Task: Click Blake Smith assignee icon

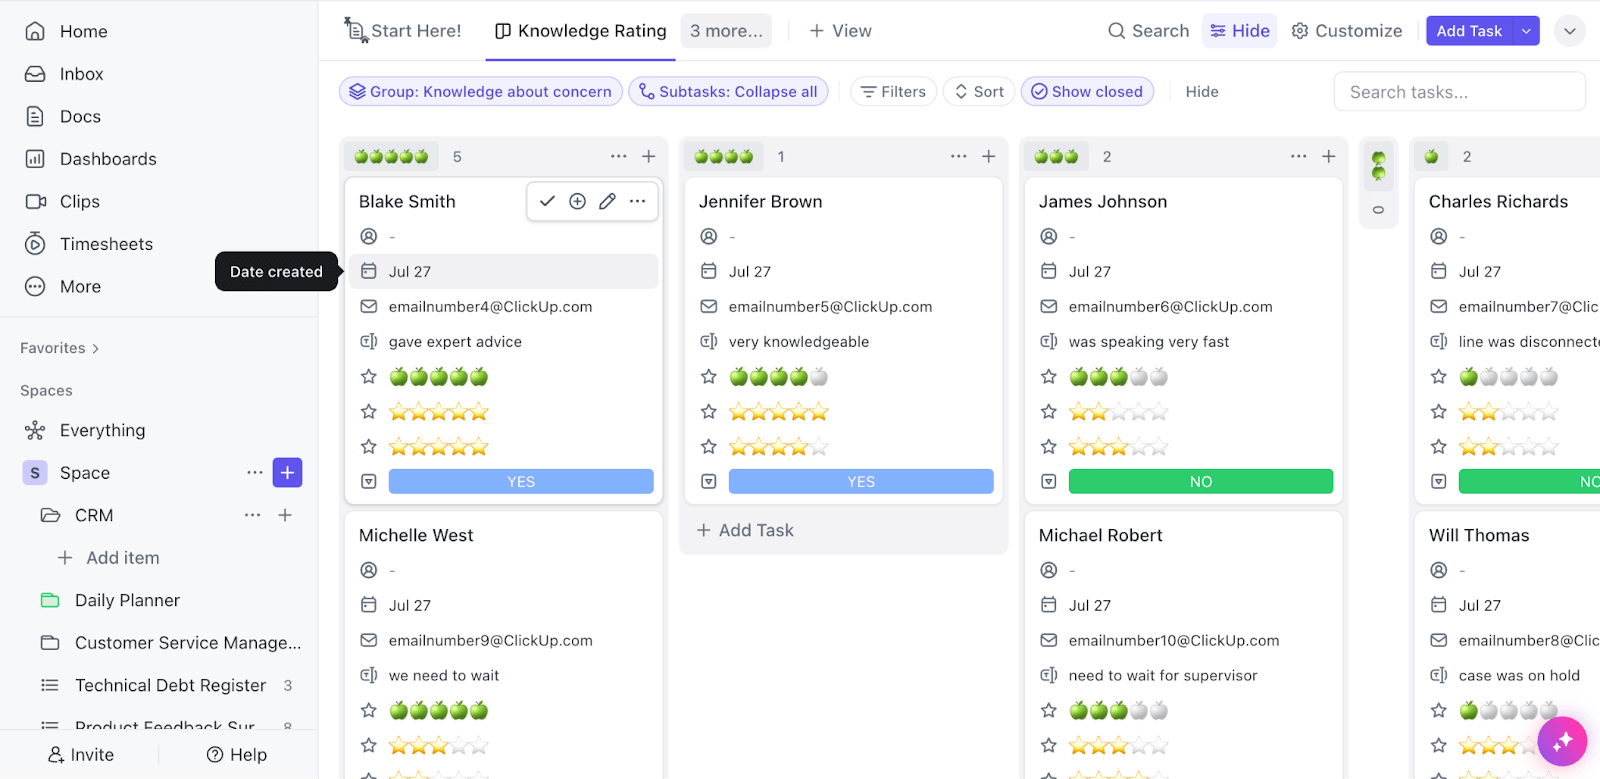Action: coord(369,236)
